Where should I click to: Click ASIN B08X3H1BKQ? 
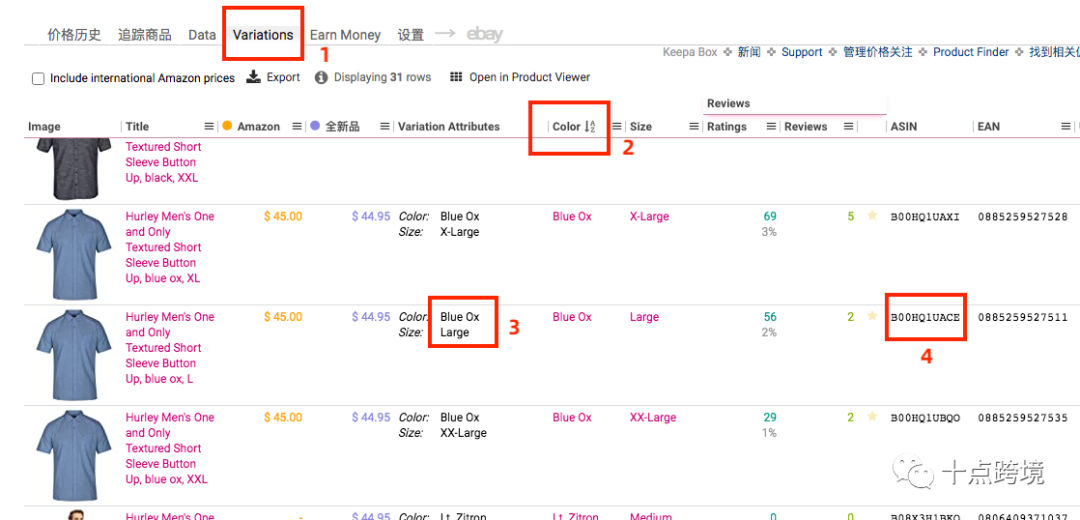(x=925, y=517)
